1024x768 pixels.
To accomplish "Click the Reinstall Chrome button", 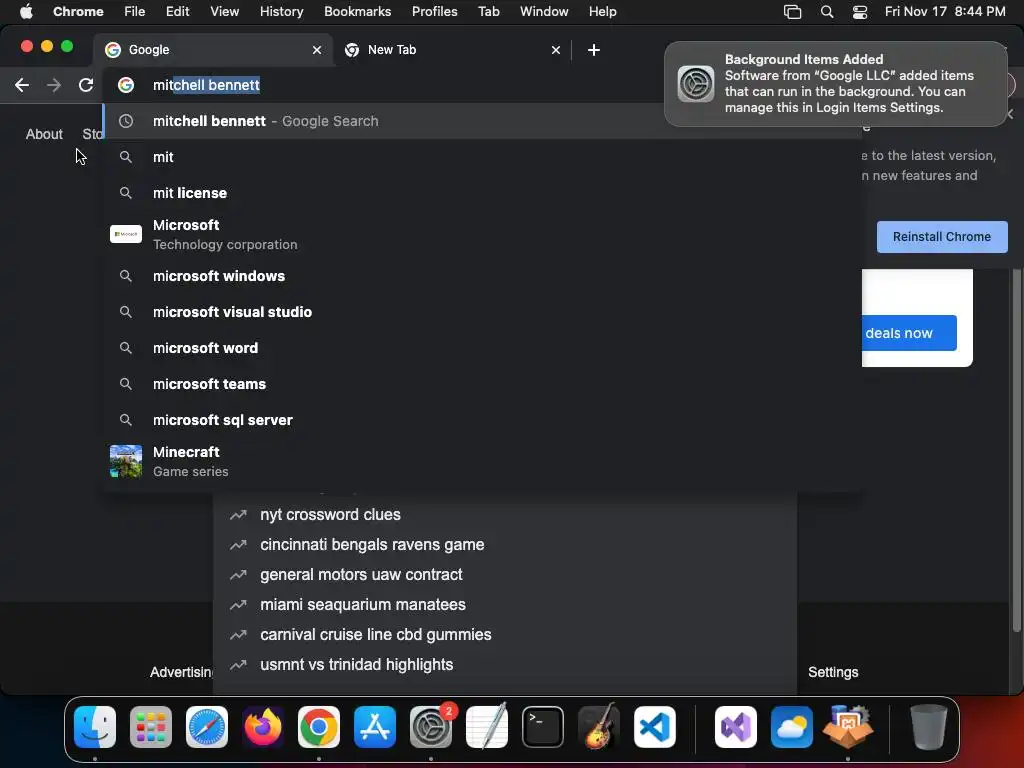I will [x=942, y=236].
